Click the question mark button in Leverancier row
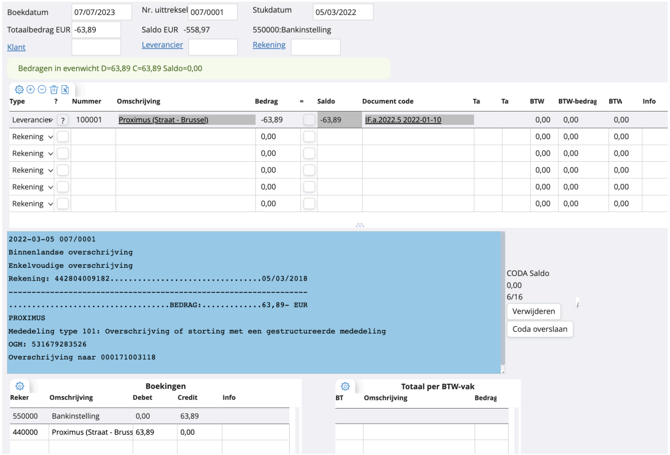Image resolution: width=670 pixels, height=455 pixels. (62, 120)
